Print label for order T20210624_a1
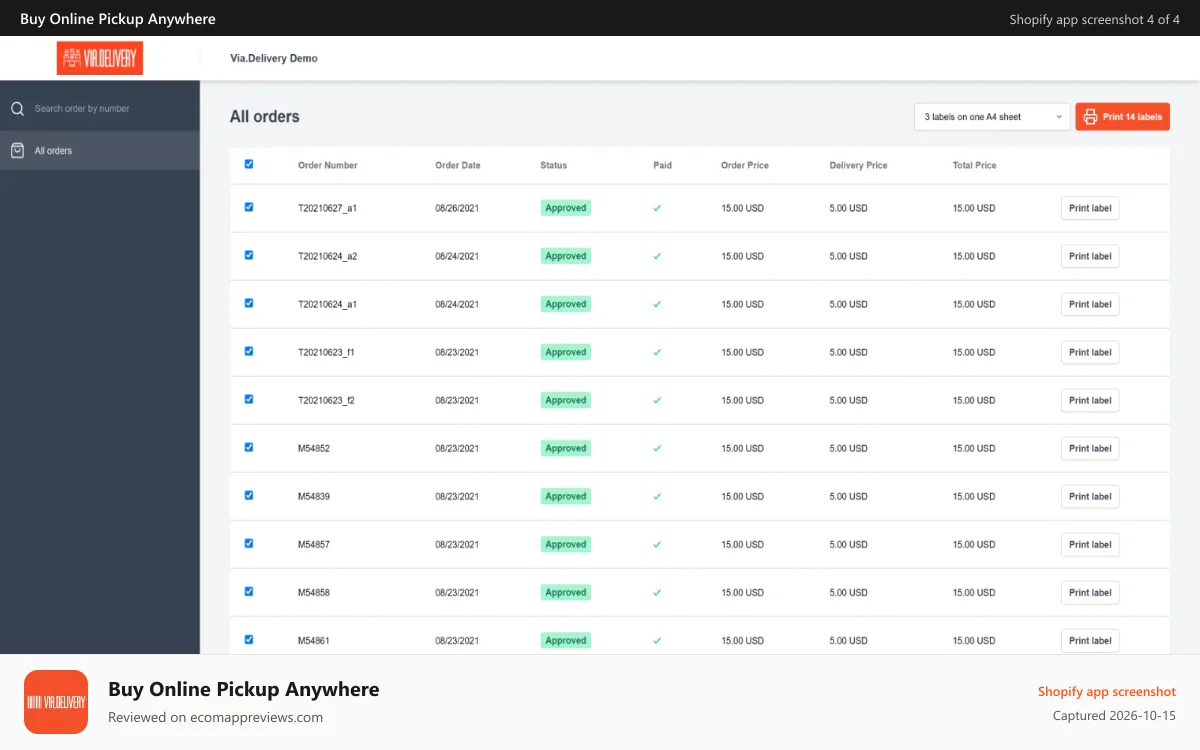This screenshot has width=1200, height=750. [x=1090, y=304]
